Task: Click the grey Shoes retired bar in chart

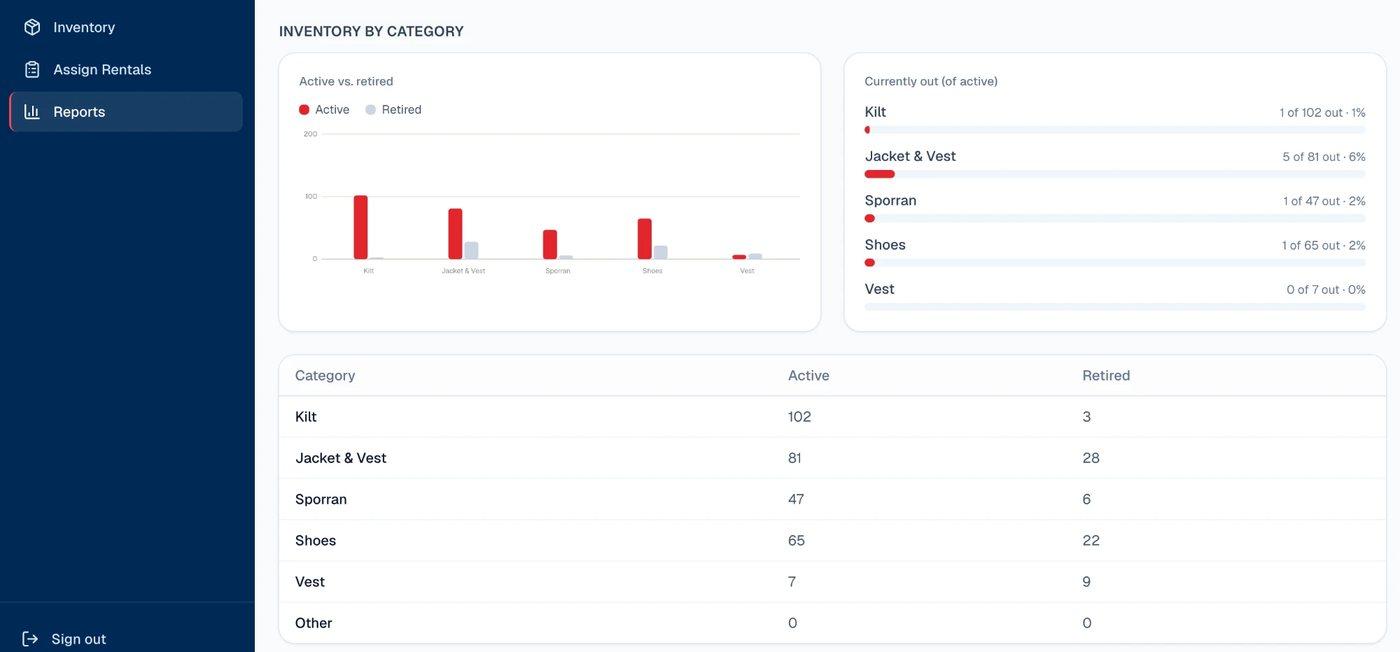Action: pos(661,252)
